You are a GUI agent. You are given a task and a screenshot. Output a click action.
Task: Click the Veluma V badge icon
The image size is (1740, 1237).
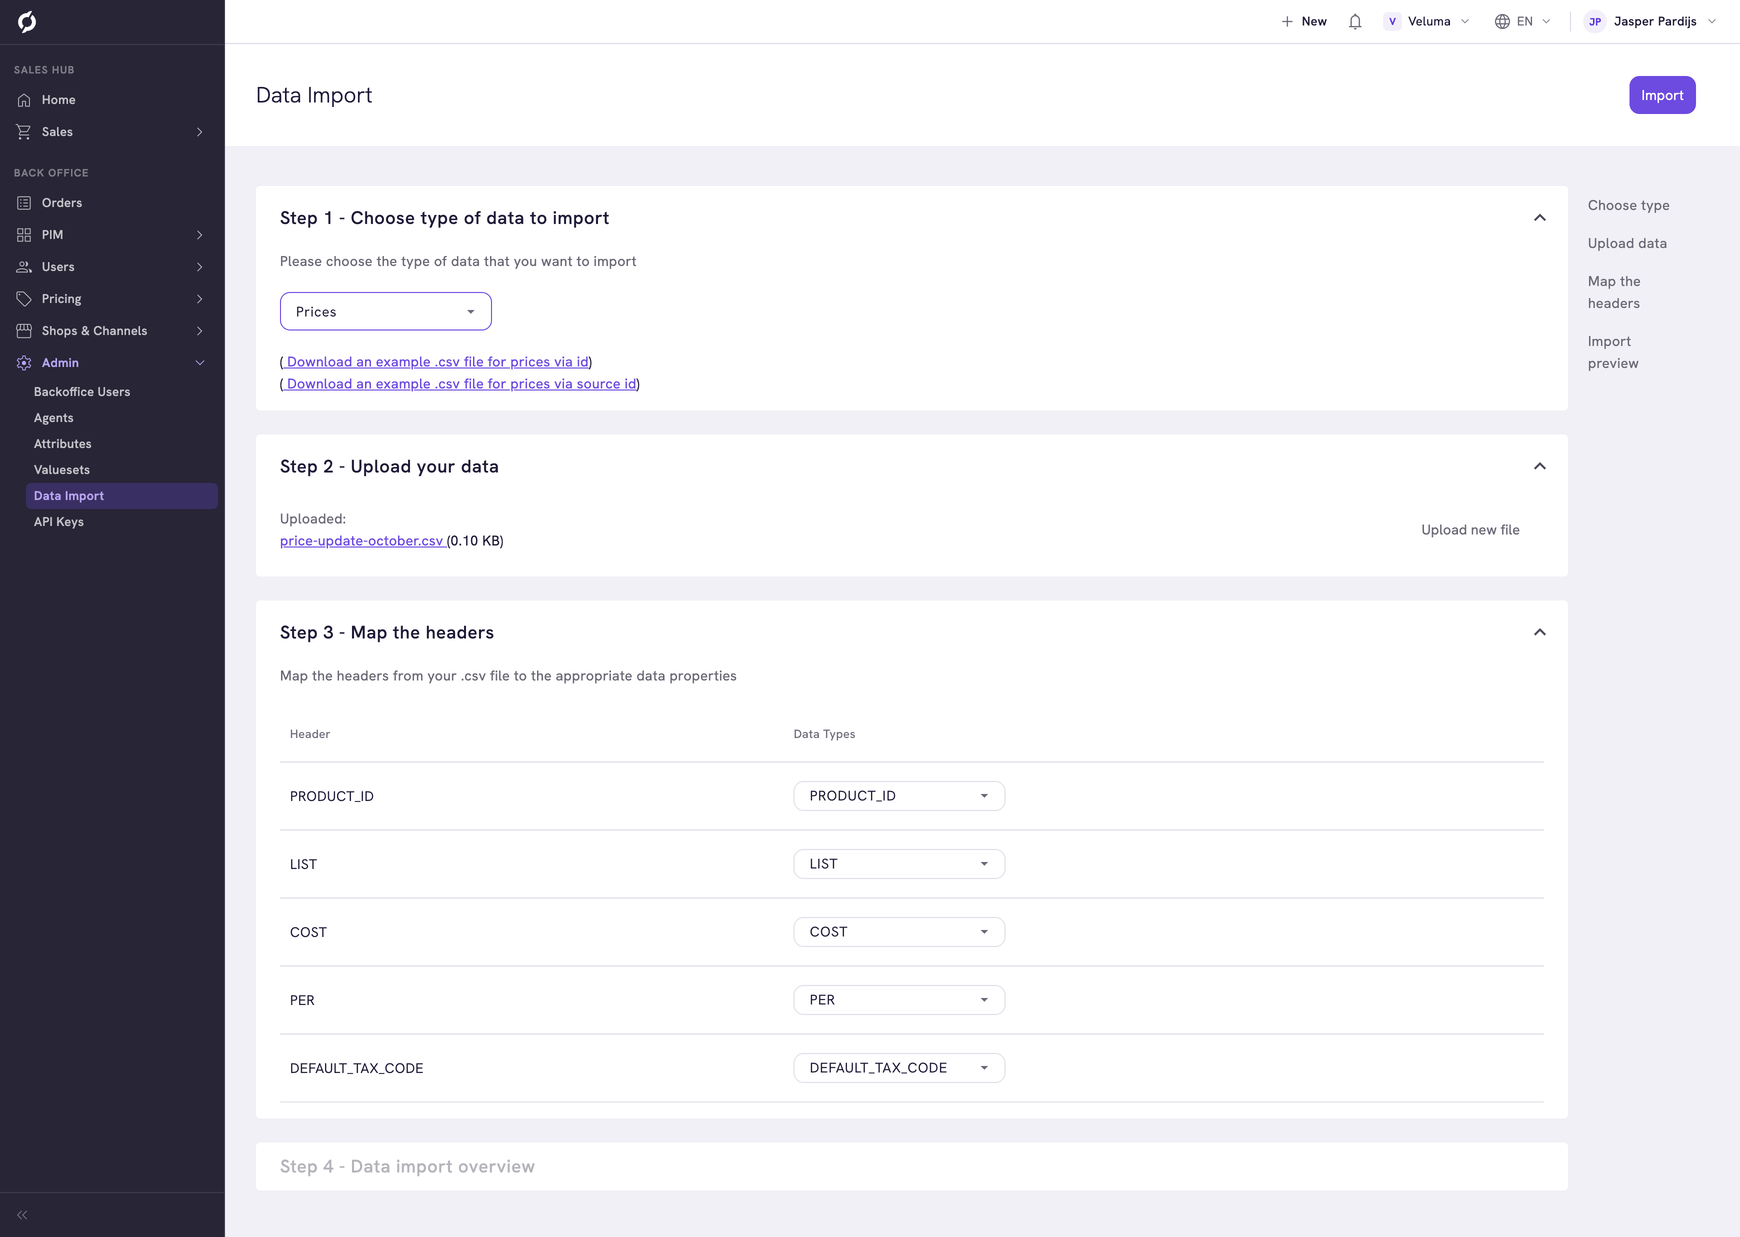pyautogui.click(x=1392, y=21)
